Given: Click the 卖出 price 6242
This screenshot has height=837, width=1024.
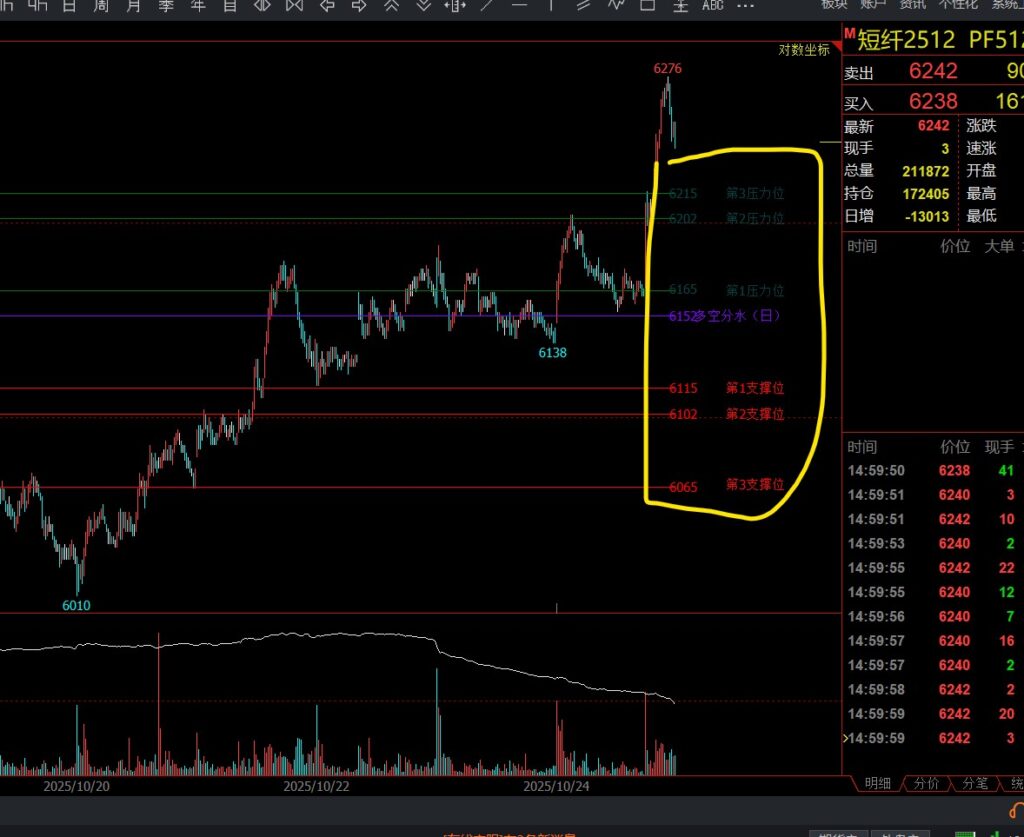Looking at the screenshot, I should point(932,71).
